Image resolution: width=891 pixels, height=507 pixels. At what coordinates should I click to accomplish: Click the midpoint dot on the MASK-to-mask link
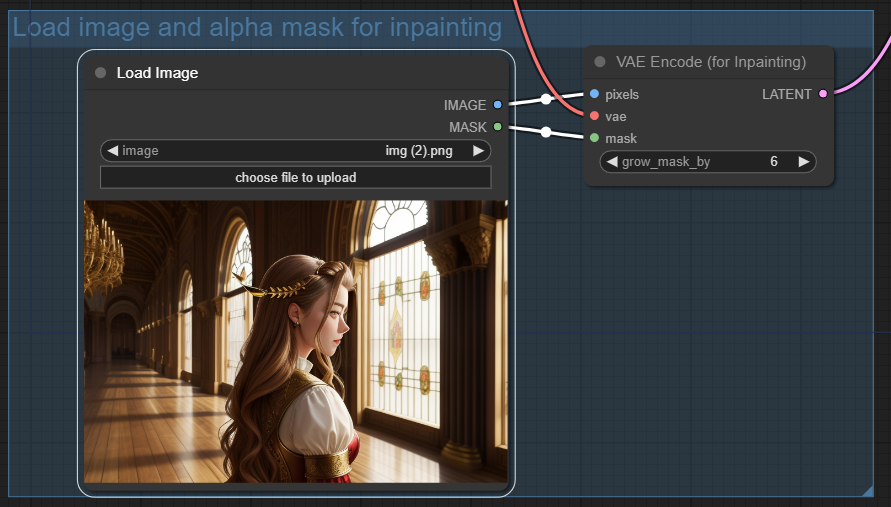tap(546, 132)
